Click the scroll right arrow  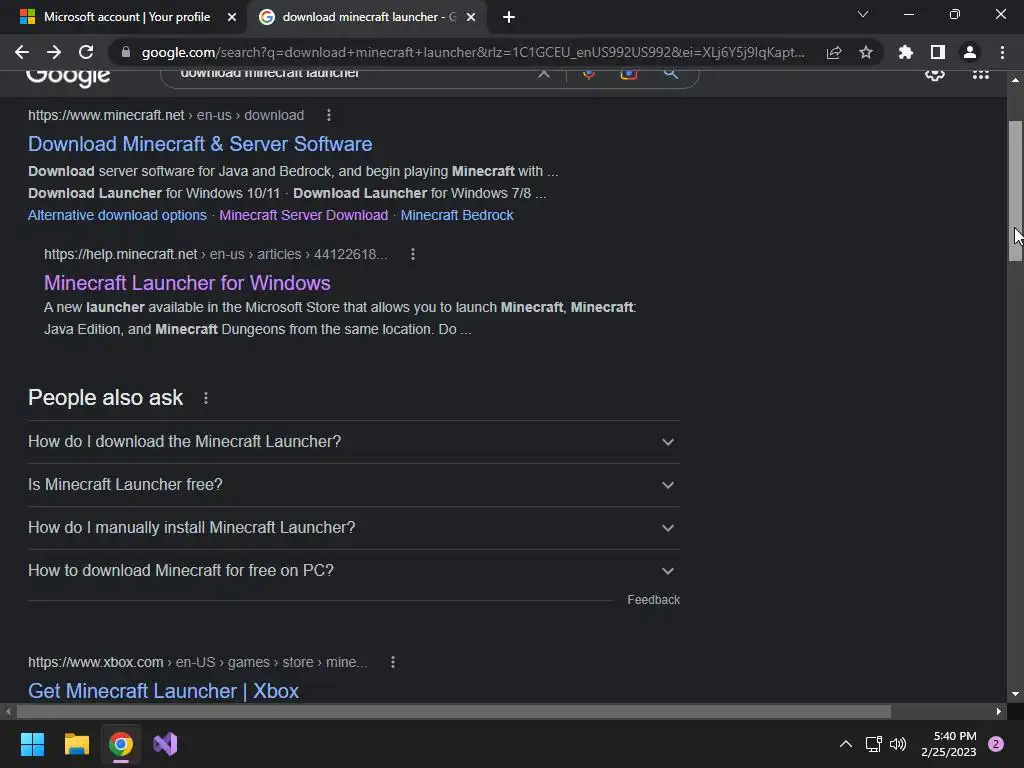tap(999, 711)
